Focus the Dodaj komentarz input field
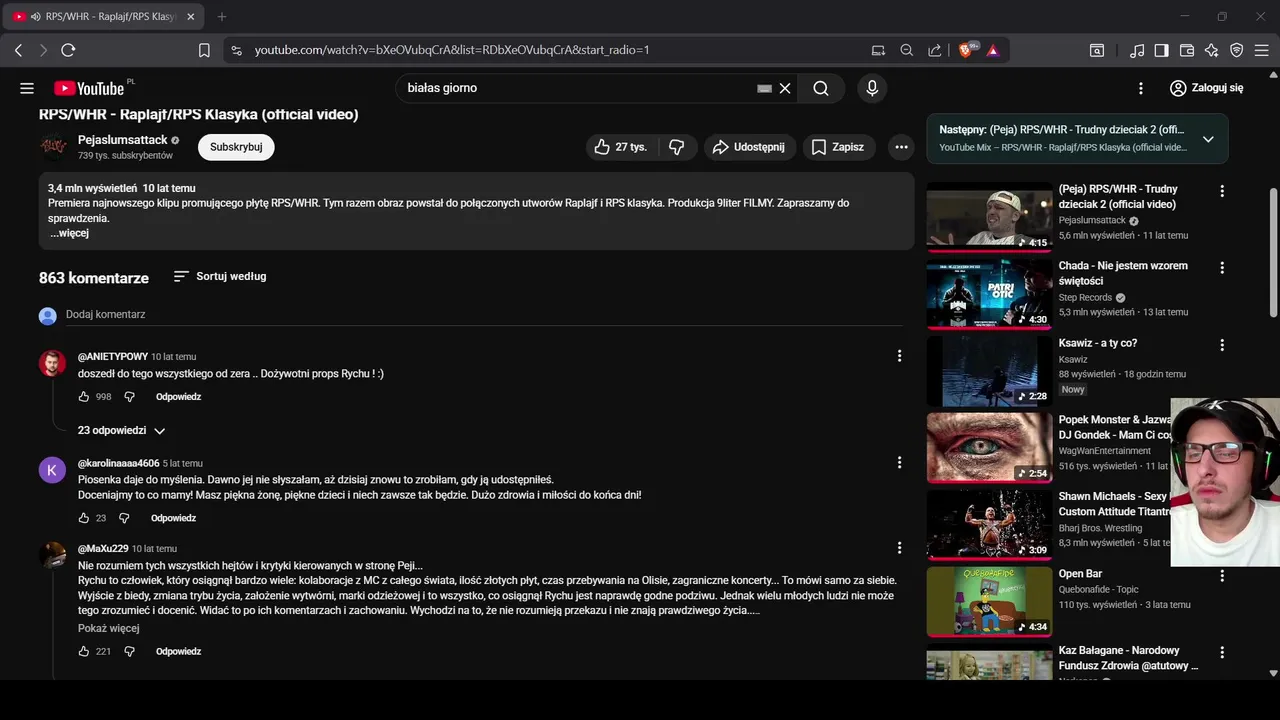The image size is (1280, 720). [484, 315]
